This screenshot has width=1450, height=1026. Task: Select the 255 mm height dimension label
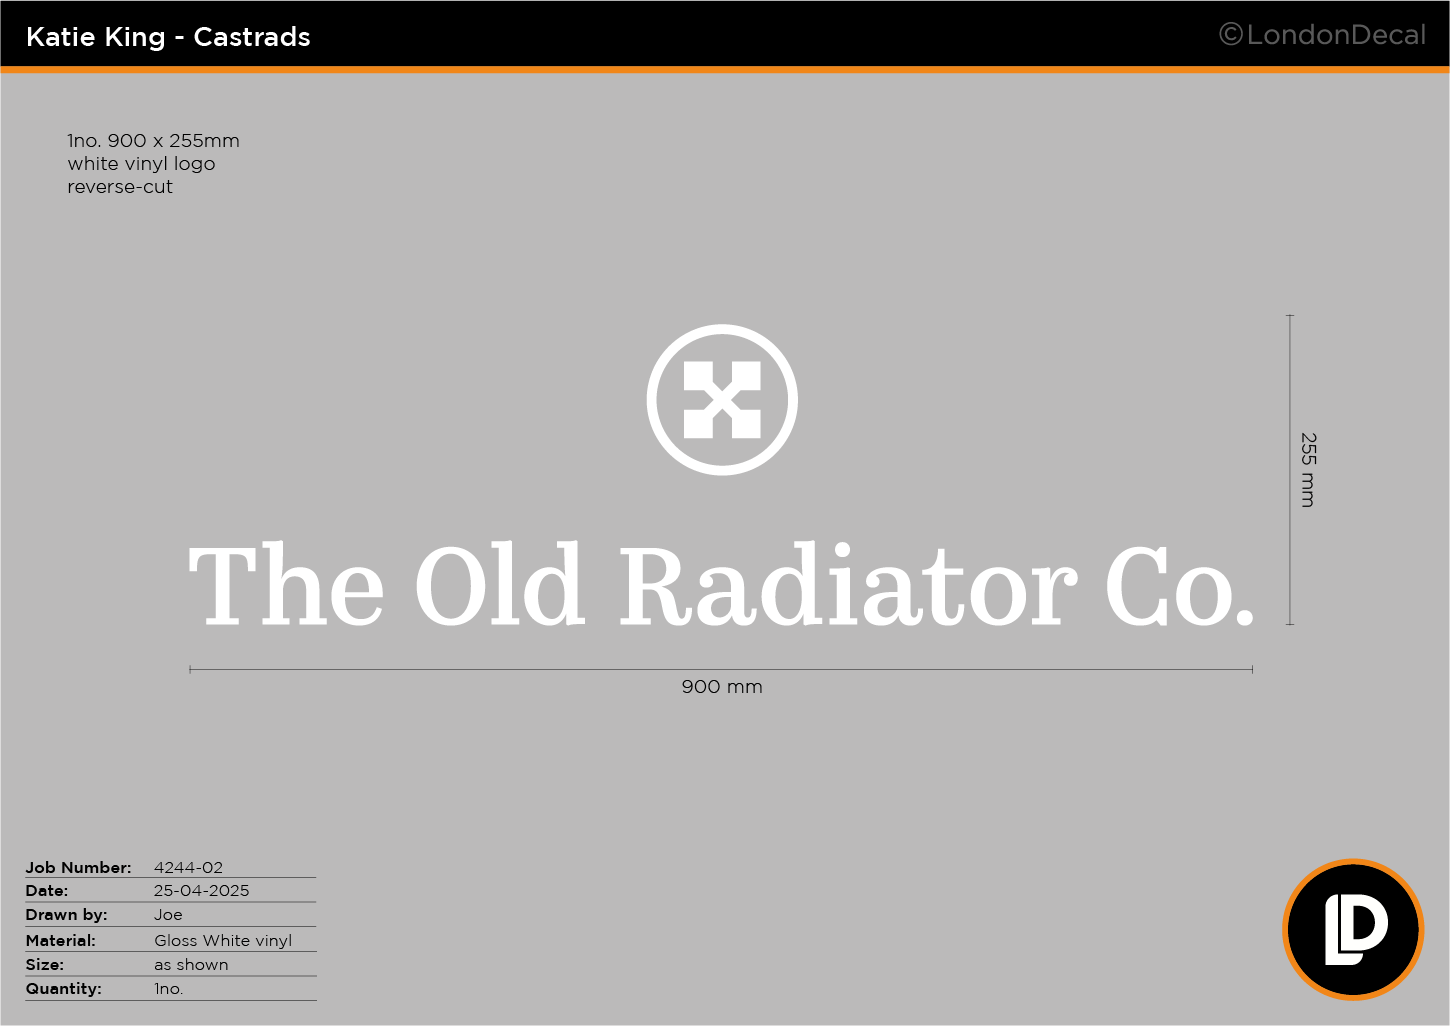1308,470
